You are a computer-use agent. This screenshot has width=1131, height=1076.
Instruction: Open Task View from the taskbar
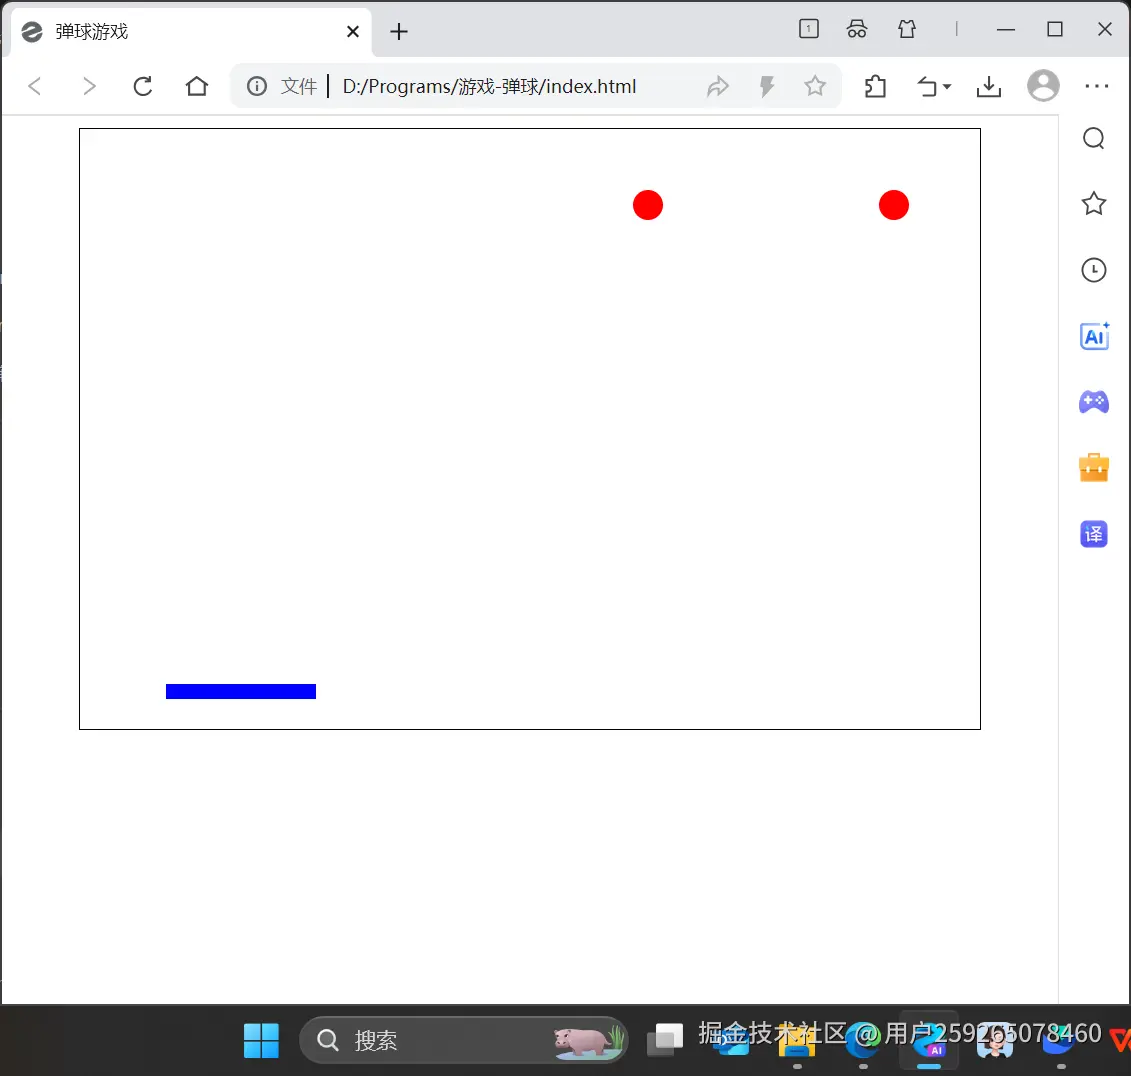(665, 1040)
